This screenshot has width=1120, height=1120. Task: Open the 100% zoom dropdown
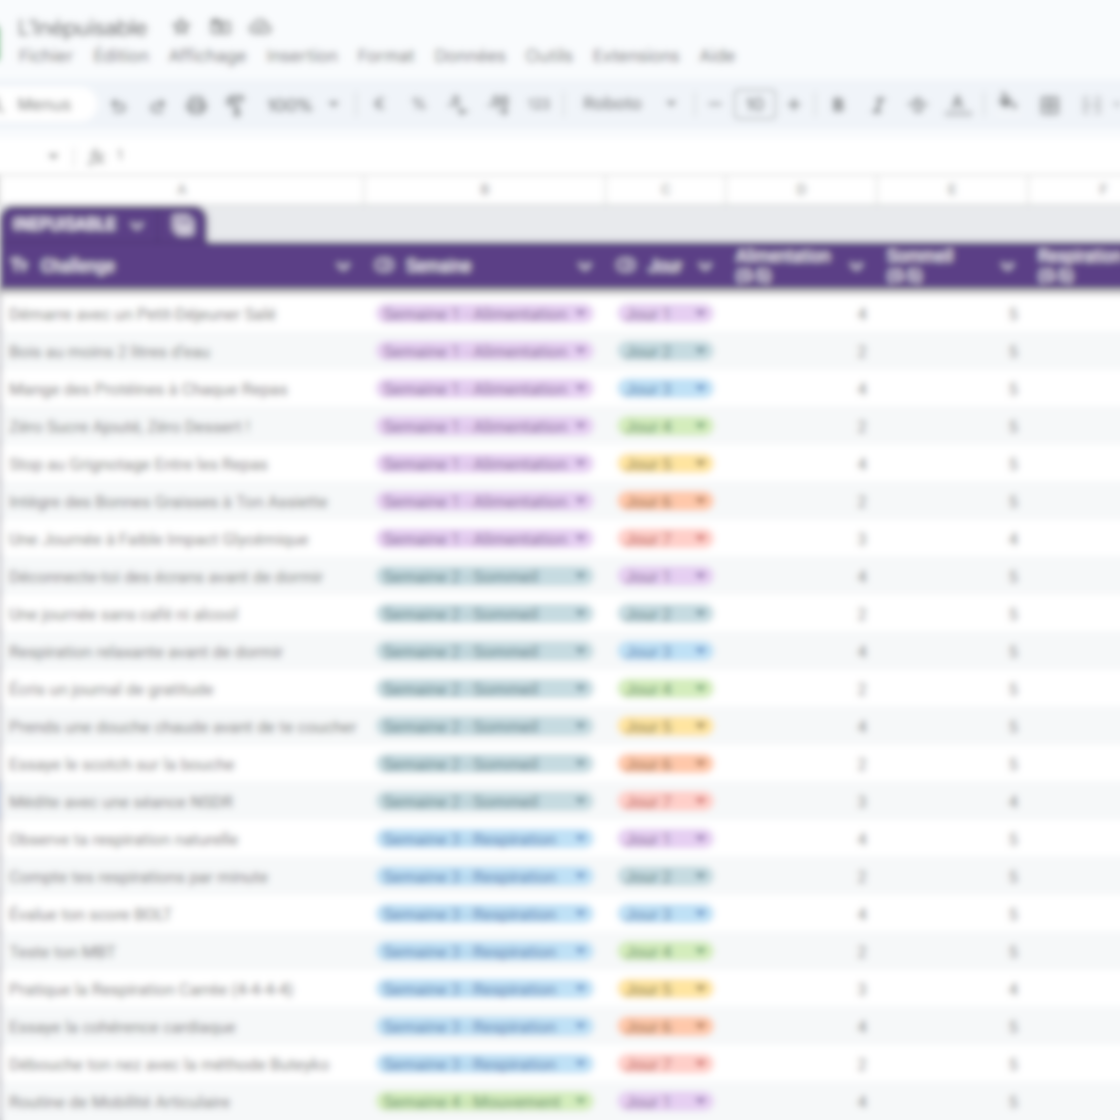303,104
